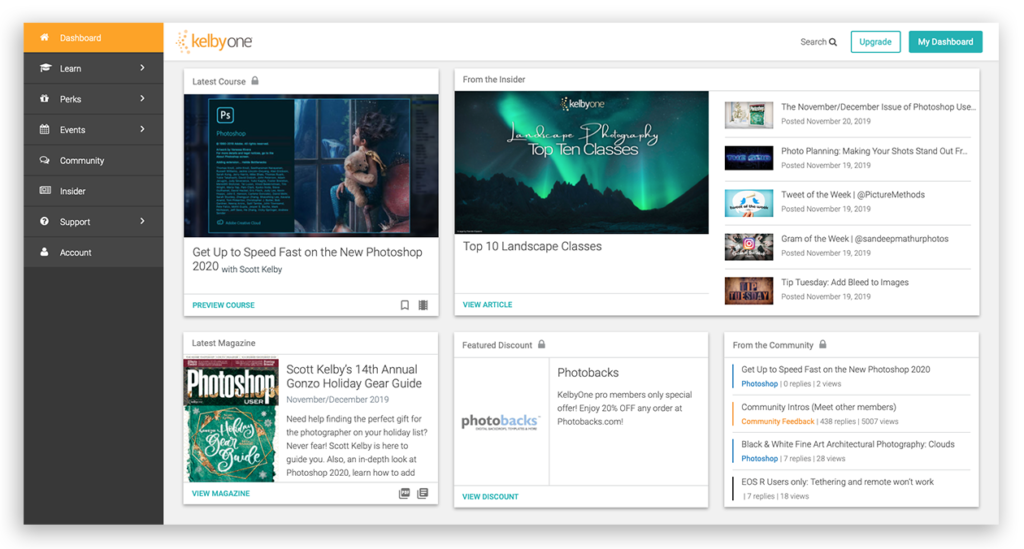
Task: Open community thread 'Get Up to Speed Fast on the New Photoshop 2020'
Action: click(835, 369)
